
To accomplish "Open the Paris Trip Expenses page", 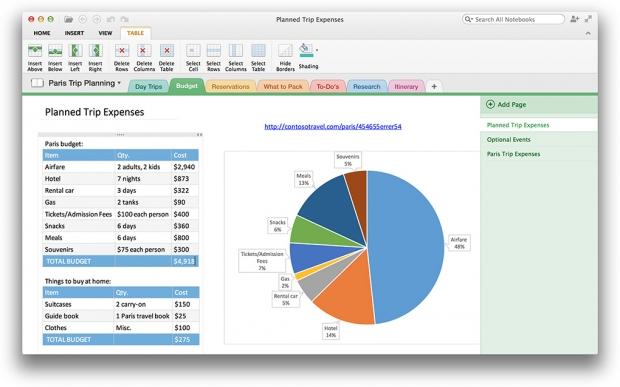I will pos(539,154).
